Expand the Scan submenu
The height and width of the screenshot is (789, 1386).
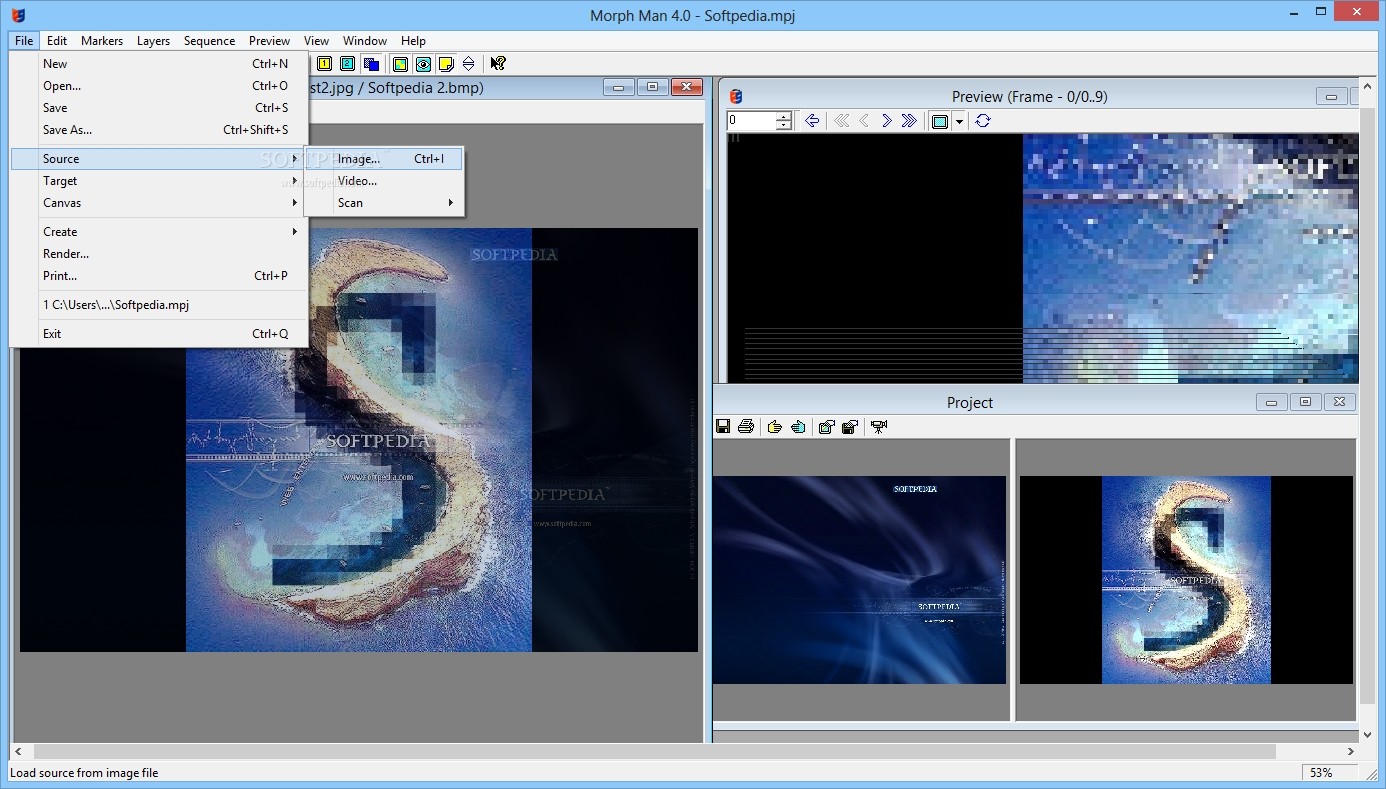[x=384, y=203]
